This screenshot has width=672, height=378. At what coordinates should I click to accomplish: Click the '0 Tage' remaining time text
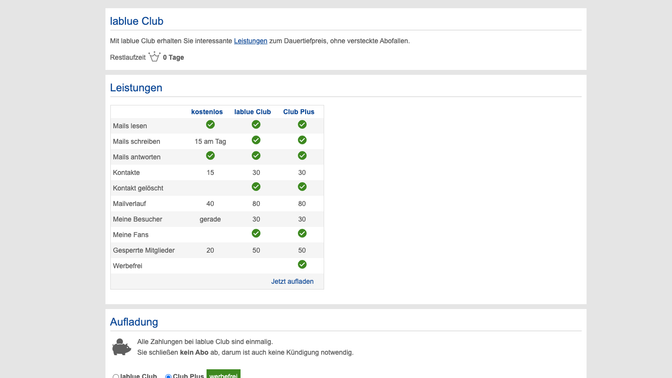pos(173,57)
